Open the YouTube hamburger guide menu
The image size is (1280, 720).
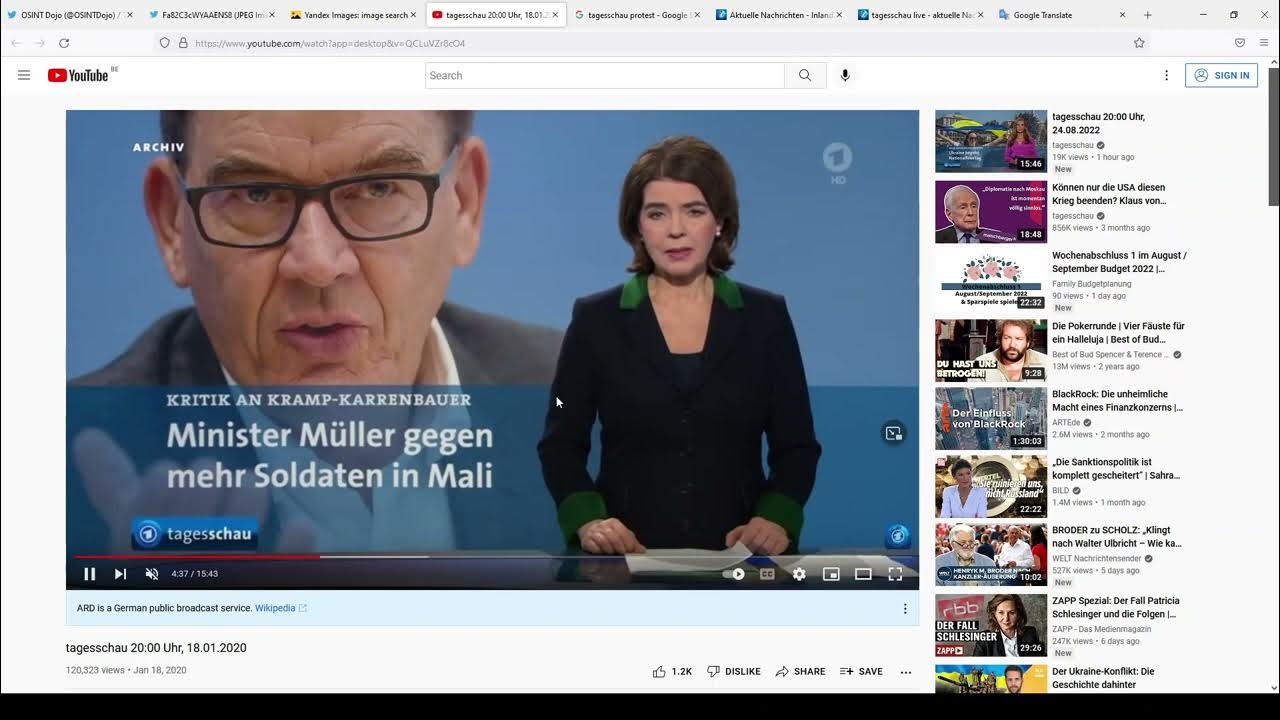click(24, 75)
